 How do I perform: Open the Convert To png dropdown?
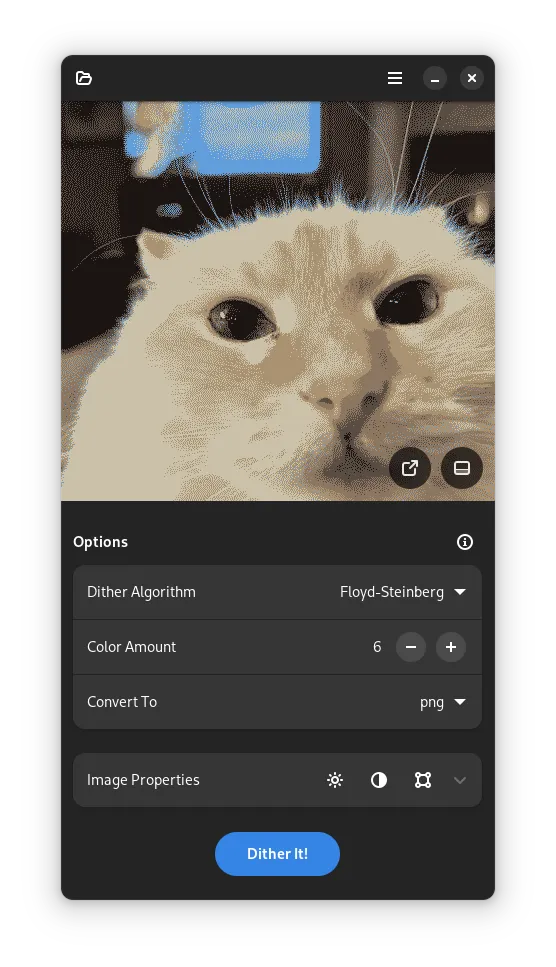(x=443, y=702)
